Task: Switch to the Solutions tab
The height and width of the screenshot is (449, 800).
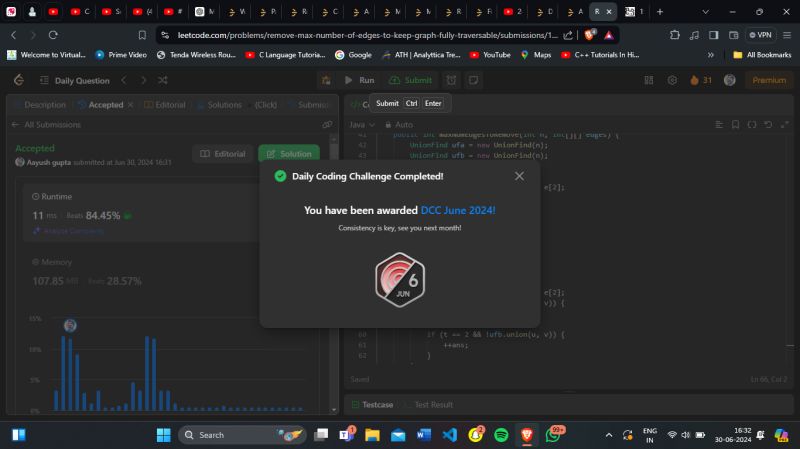Action: tap(220, 105)
